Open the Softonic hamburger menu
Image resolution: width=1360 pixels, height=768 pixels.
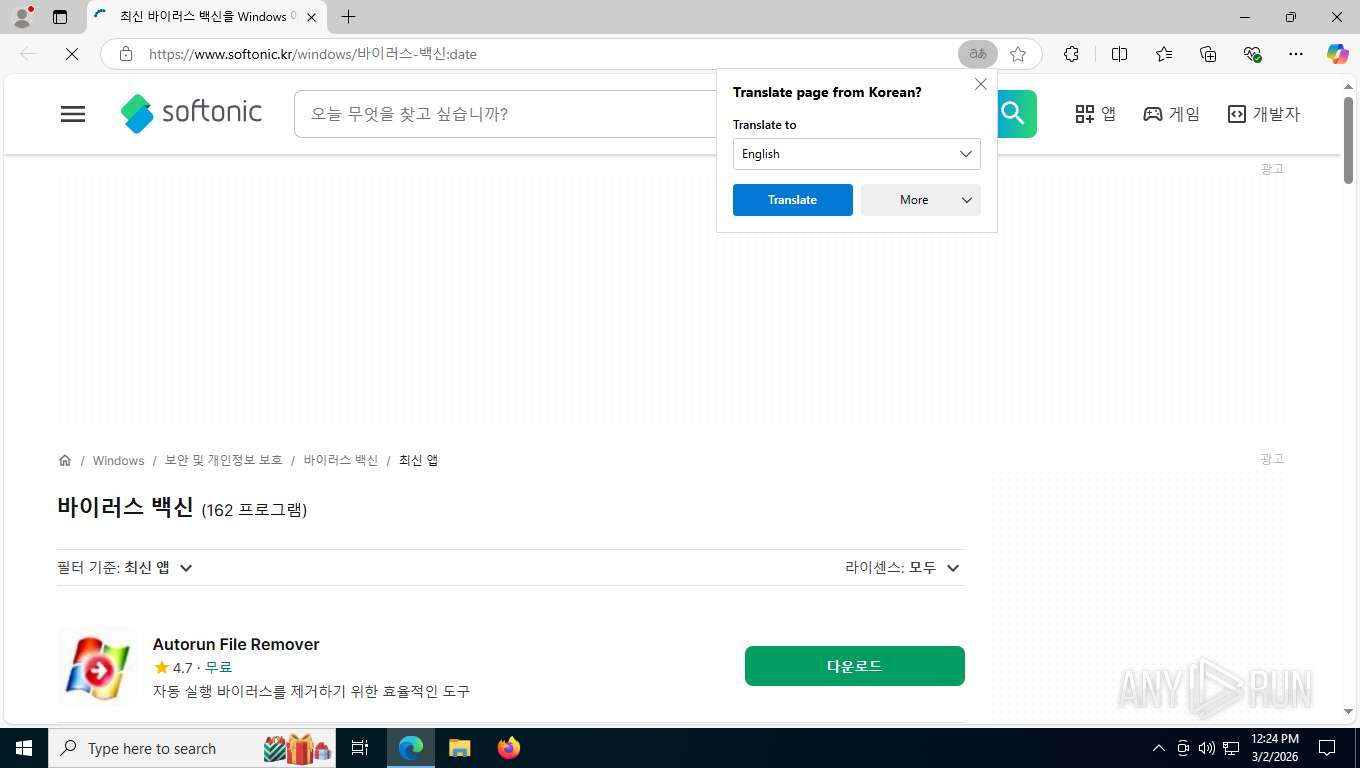[x=73, y=114]
